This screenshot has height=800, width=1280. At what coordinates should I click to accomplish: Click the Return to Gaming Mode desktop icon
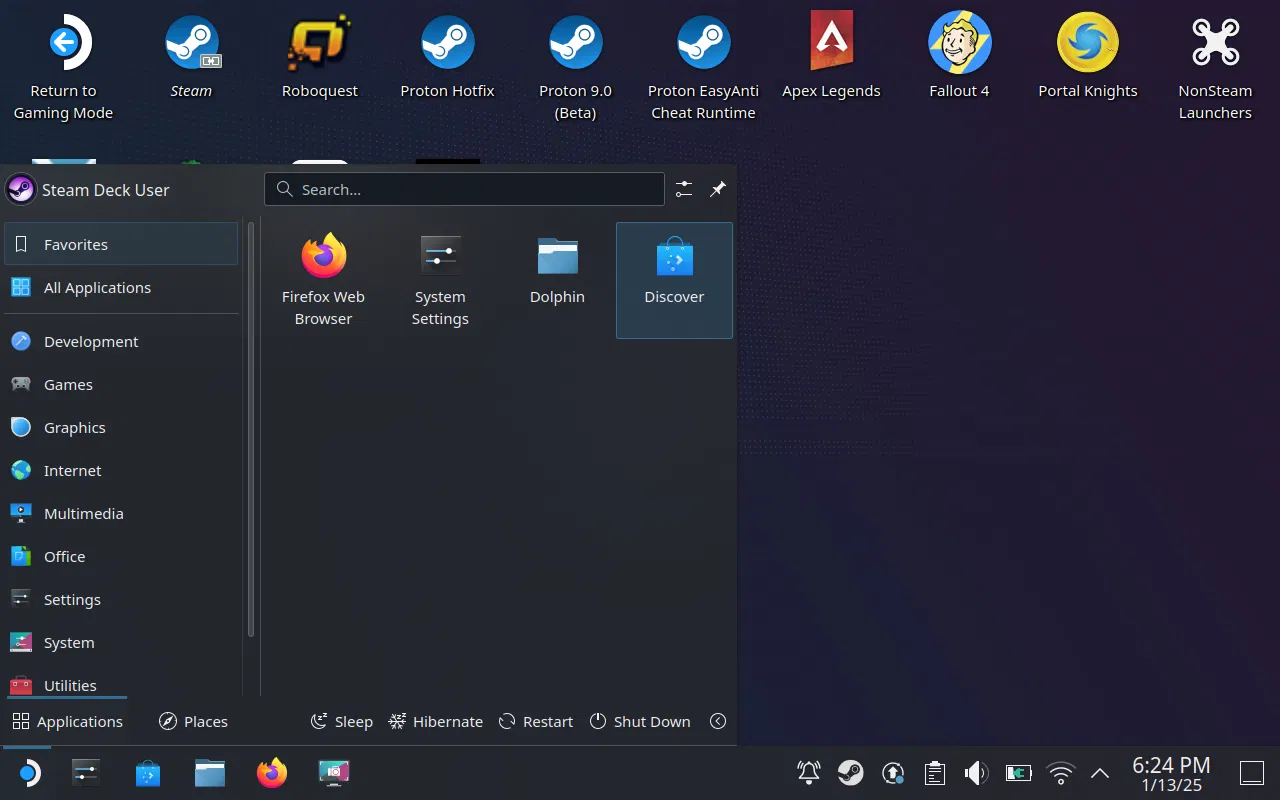(x=63, y=68)
